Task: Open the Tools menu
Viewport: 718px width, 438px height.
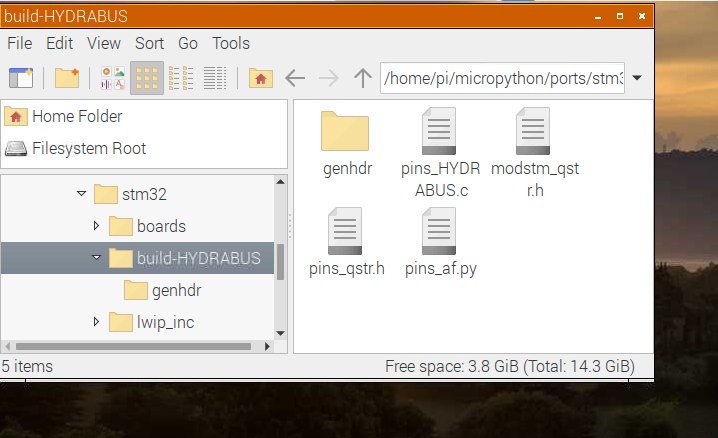Action: (x=231, y=43)
